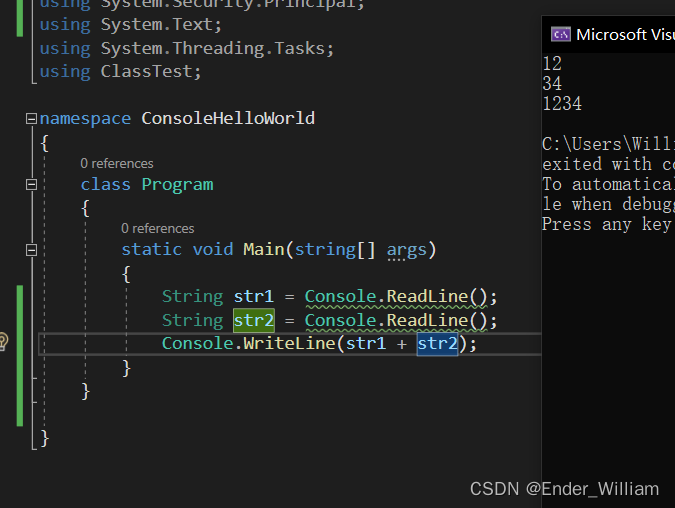Open "0 references" above class Program
Viewport: 675px width, 508px height.
[117, 163]
